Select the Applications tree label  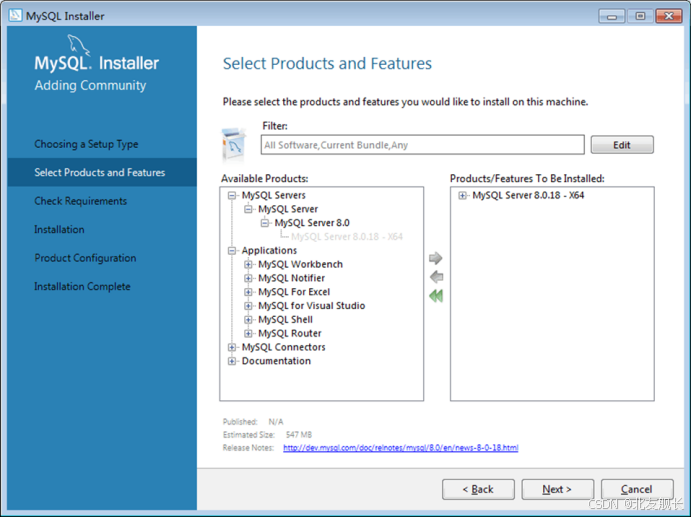click(269, 251)
